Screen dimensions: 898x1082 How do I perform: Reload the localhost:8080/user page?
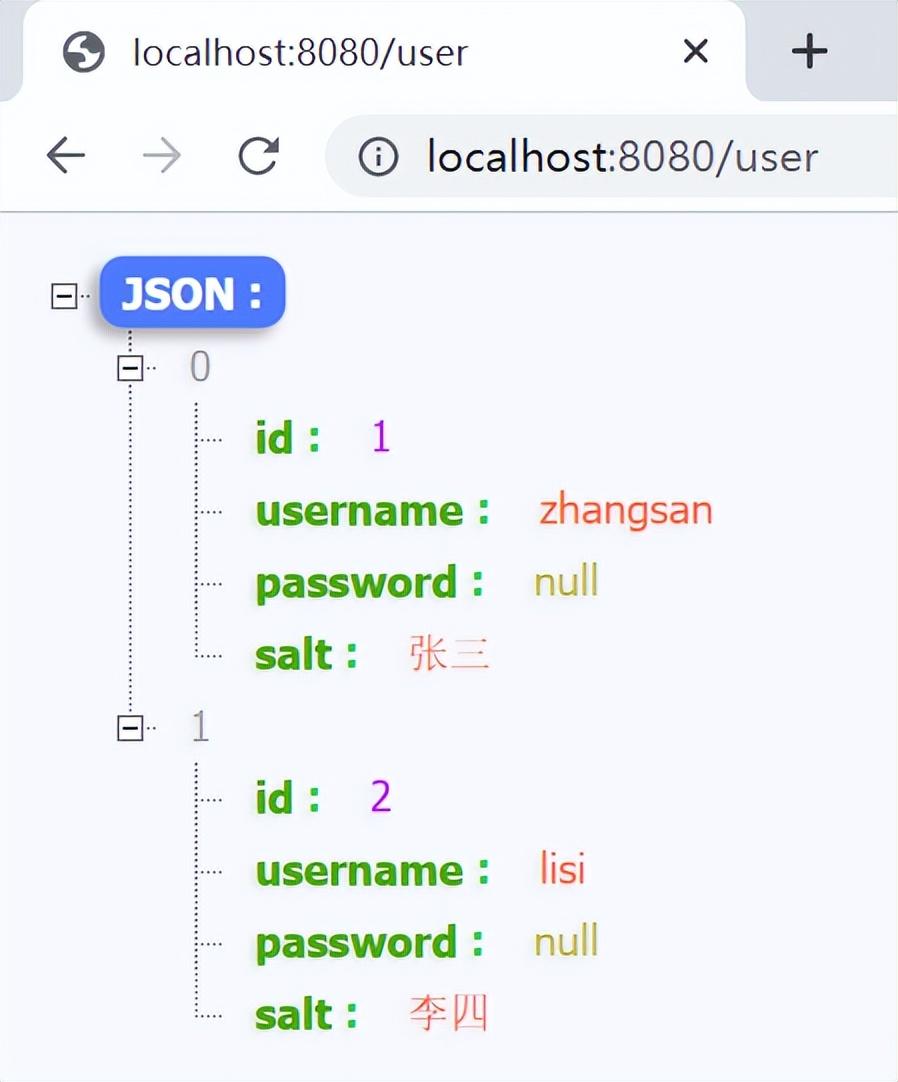(x=258, y=156)
